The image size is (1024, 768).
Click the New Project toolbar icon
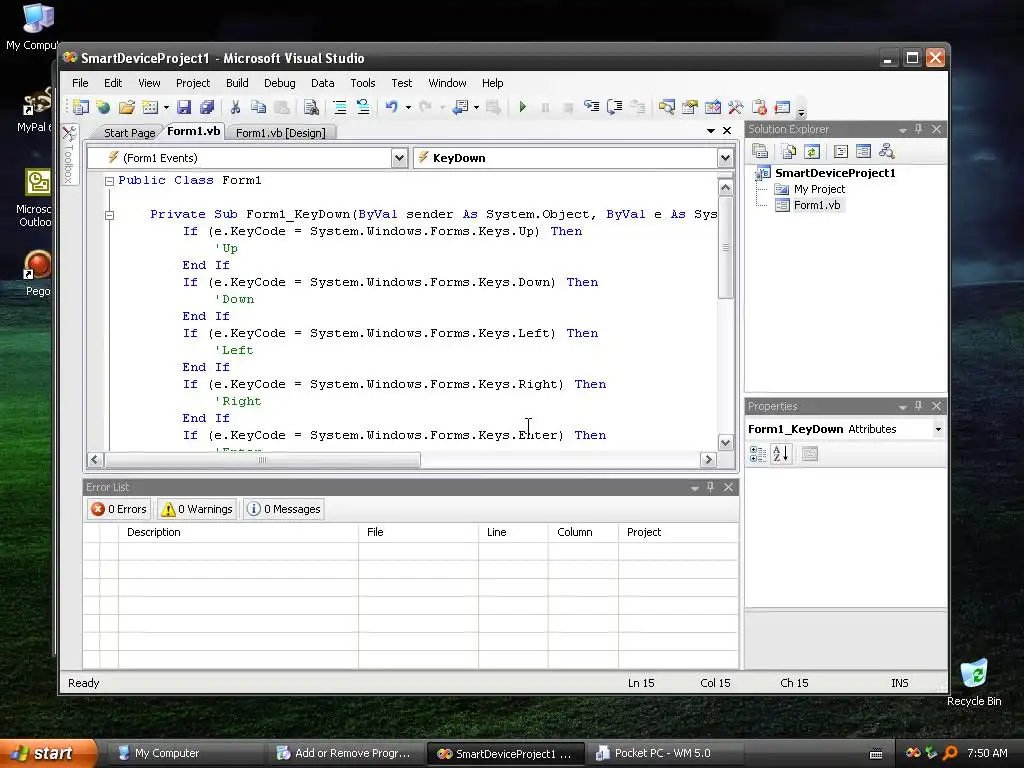81,107
